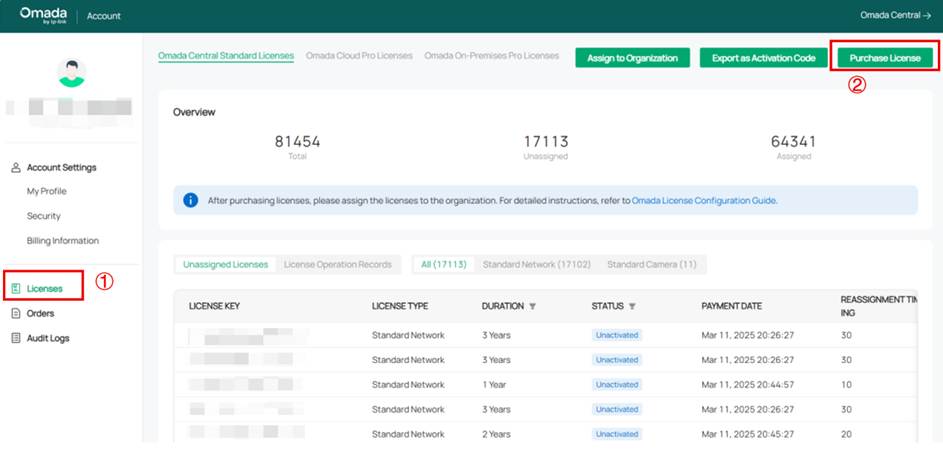Click the 1 Year duration cell
Image resolution: width=943 pixels, height=455 pixels.
[x=494, y=385]
